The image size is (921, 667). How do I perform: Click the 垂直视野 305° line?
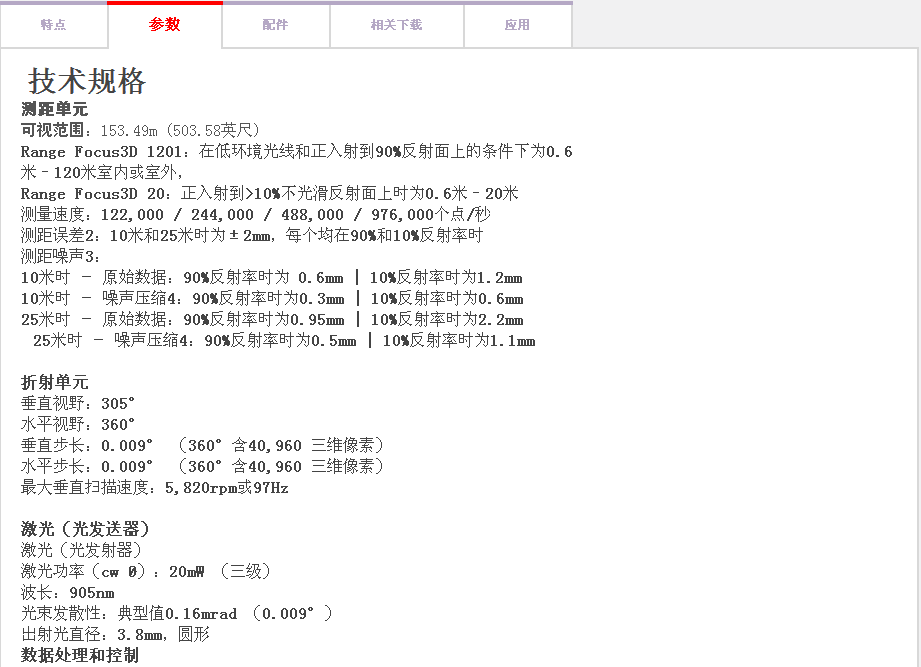[x=77, y=403]
